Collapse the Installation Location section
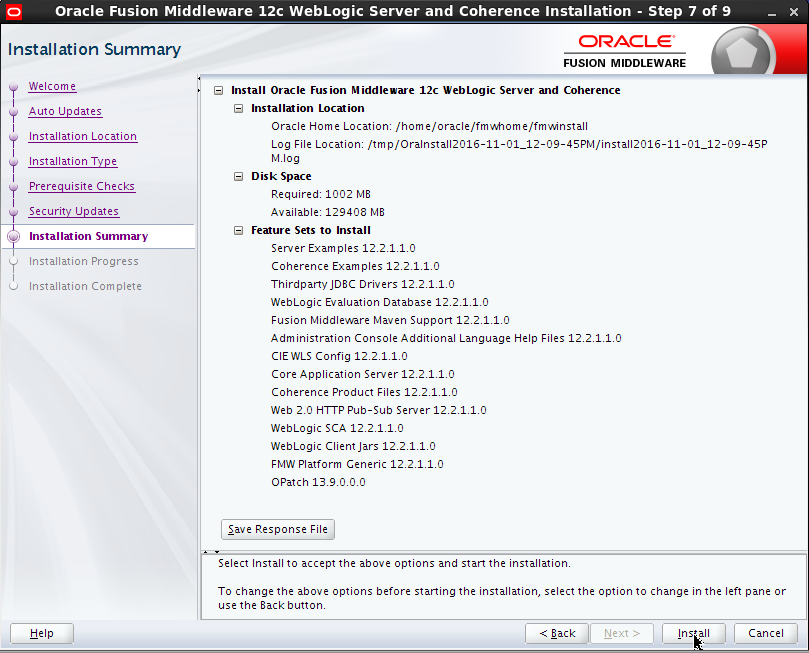 point(238,108)
